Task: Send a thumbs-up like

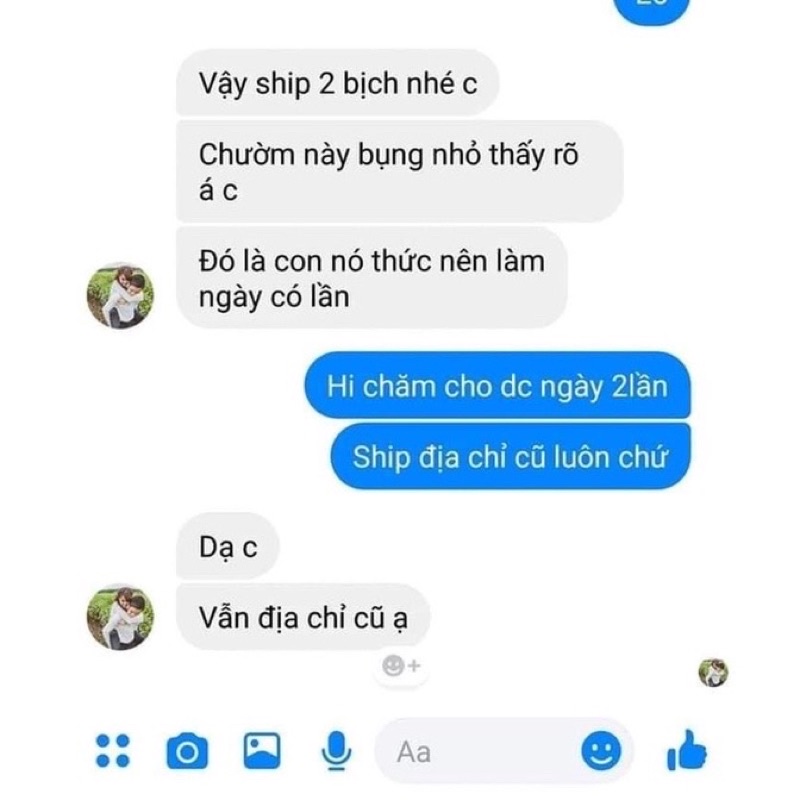Action: point(687,750)
